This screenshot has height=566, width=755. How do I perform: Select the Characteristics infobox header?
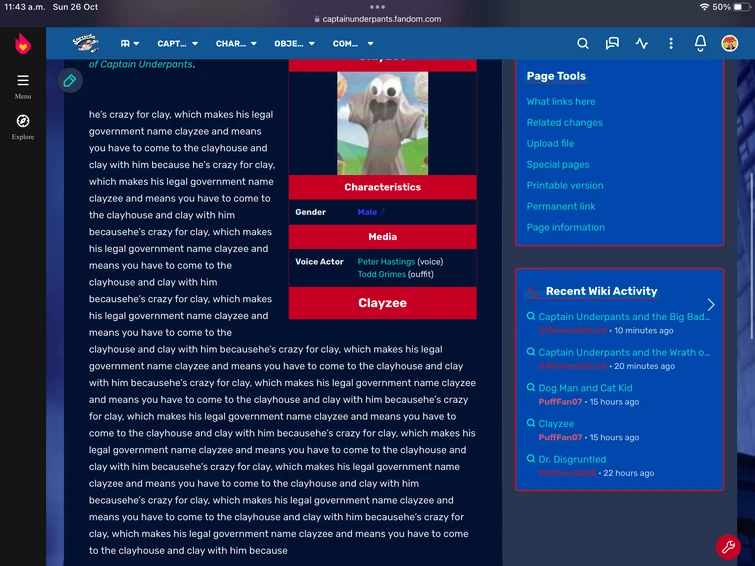pyautogui.click(x=382, y=187)
